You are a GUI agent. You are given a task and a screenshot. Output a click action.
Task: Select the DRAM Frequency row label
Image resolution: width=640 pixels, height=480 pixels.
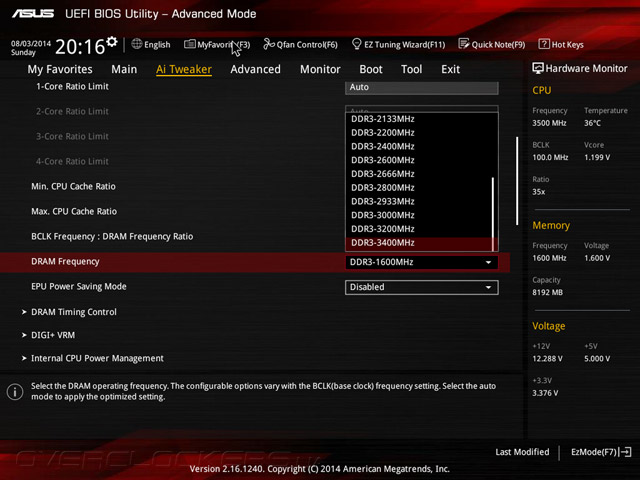pyautogui.click(x=65, y=262)
